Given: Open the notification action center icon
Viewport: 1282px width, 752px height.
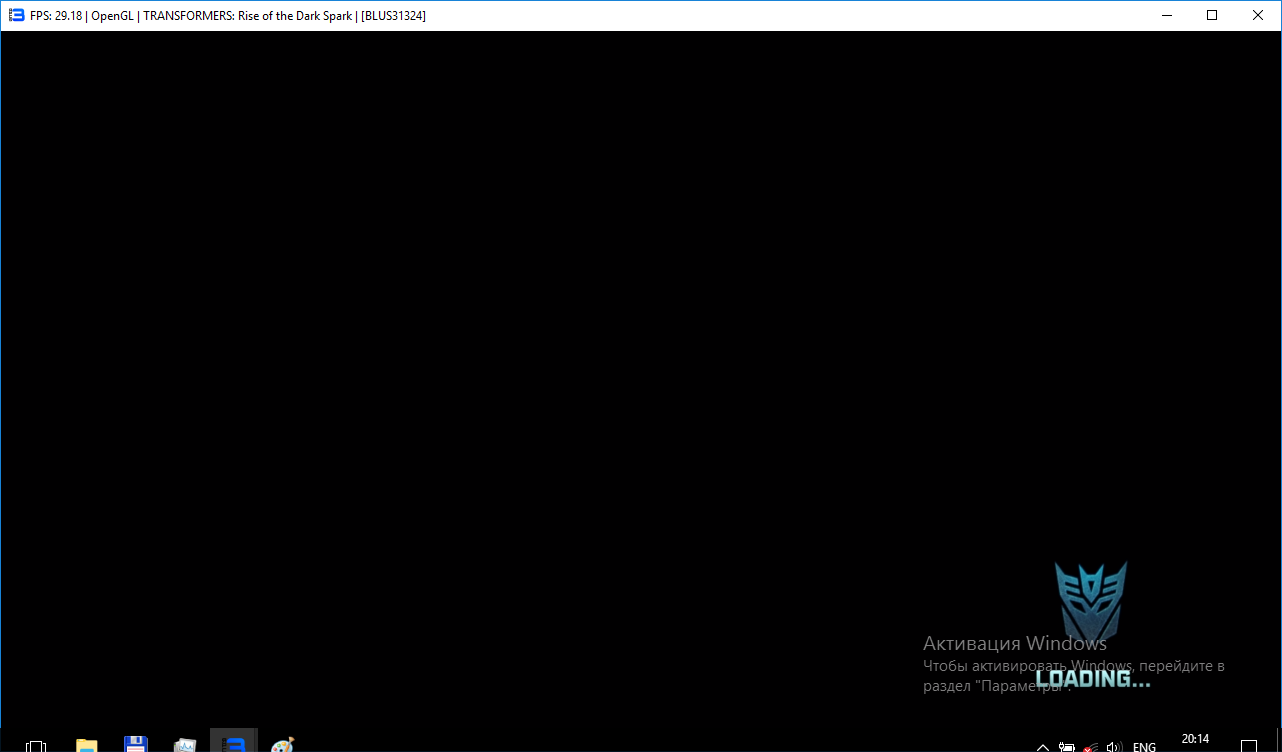Looking at the screenshot, I should pos(1248,746).
